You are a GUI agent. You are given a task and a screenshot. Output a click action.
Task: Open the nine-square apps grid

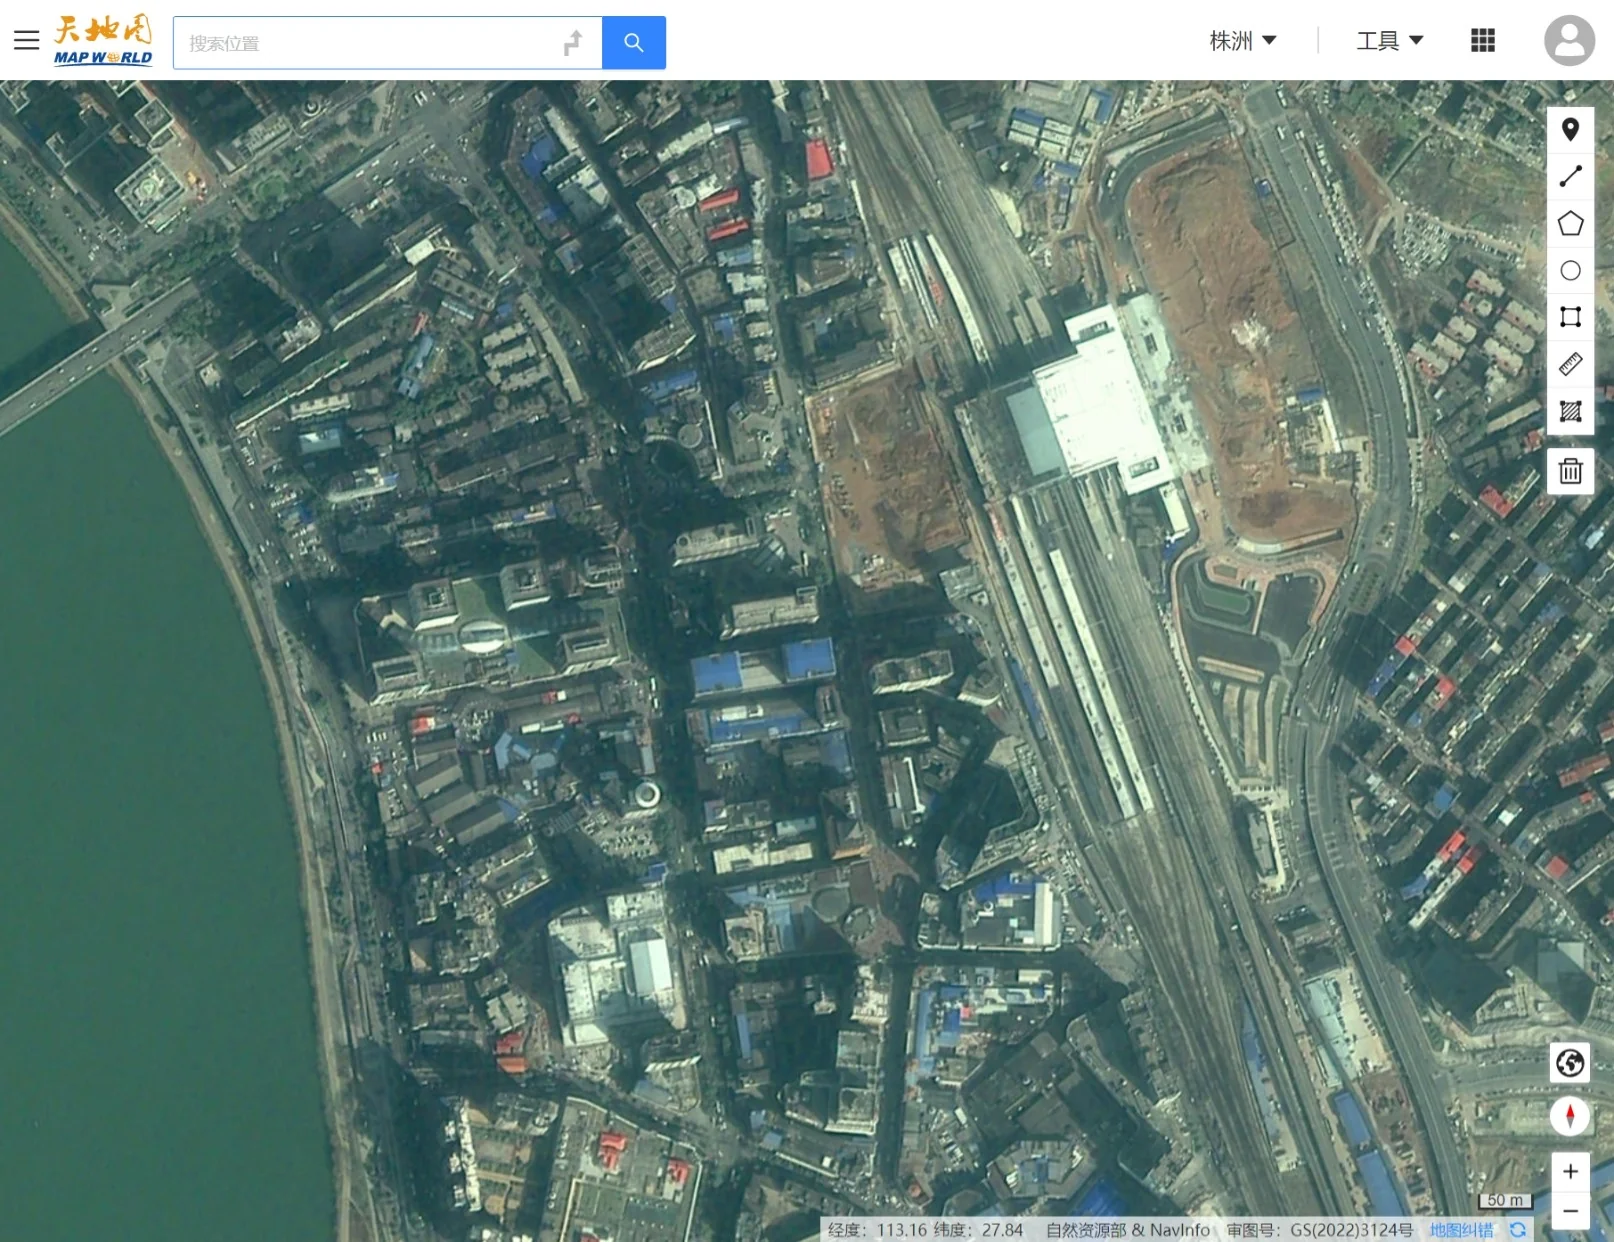point(1483,41)
